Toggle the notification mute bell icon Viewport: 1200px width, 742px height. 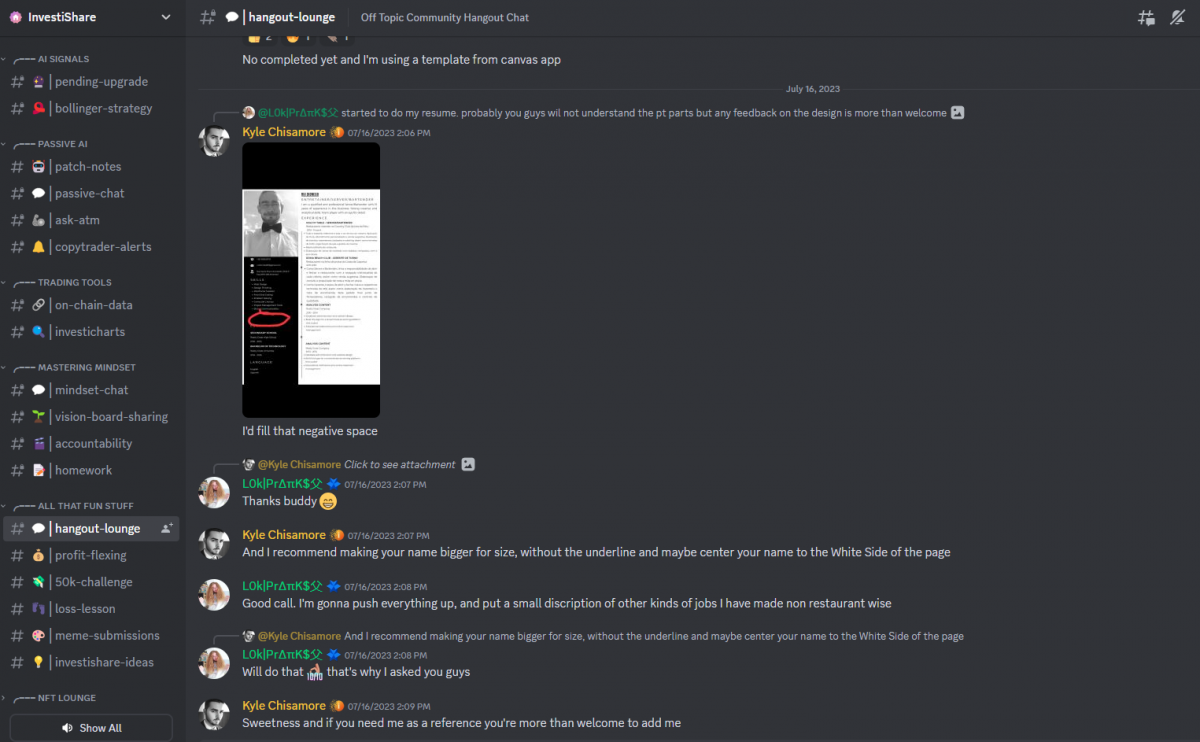[1177, 17]
